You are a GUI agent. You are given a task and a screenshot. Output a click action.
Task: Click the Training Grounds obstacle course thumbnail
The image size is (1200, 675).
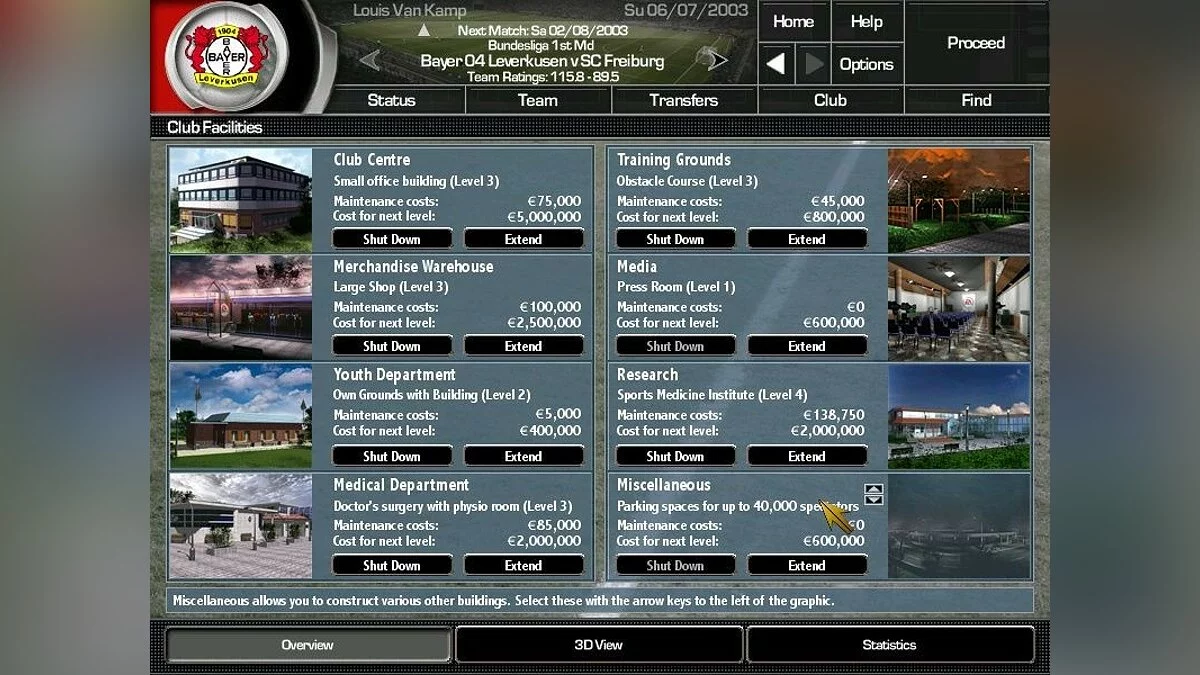coord(959,200)
